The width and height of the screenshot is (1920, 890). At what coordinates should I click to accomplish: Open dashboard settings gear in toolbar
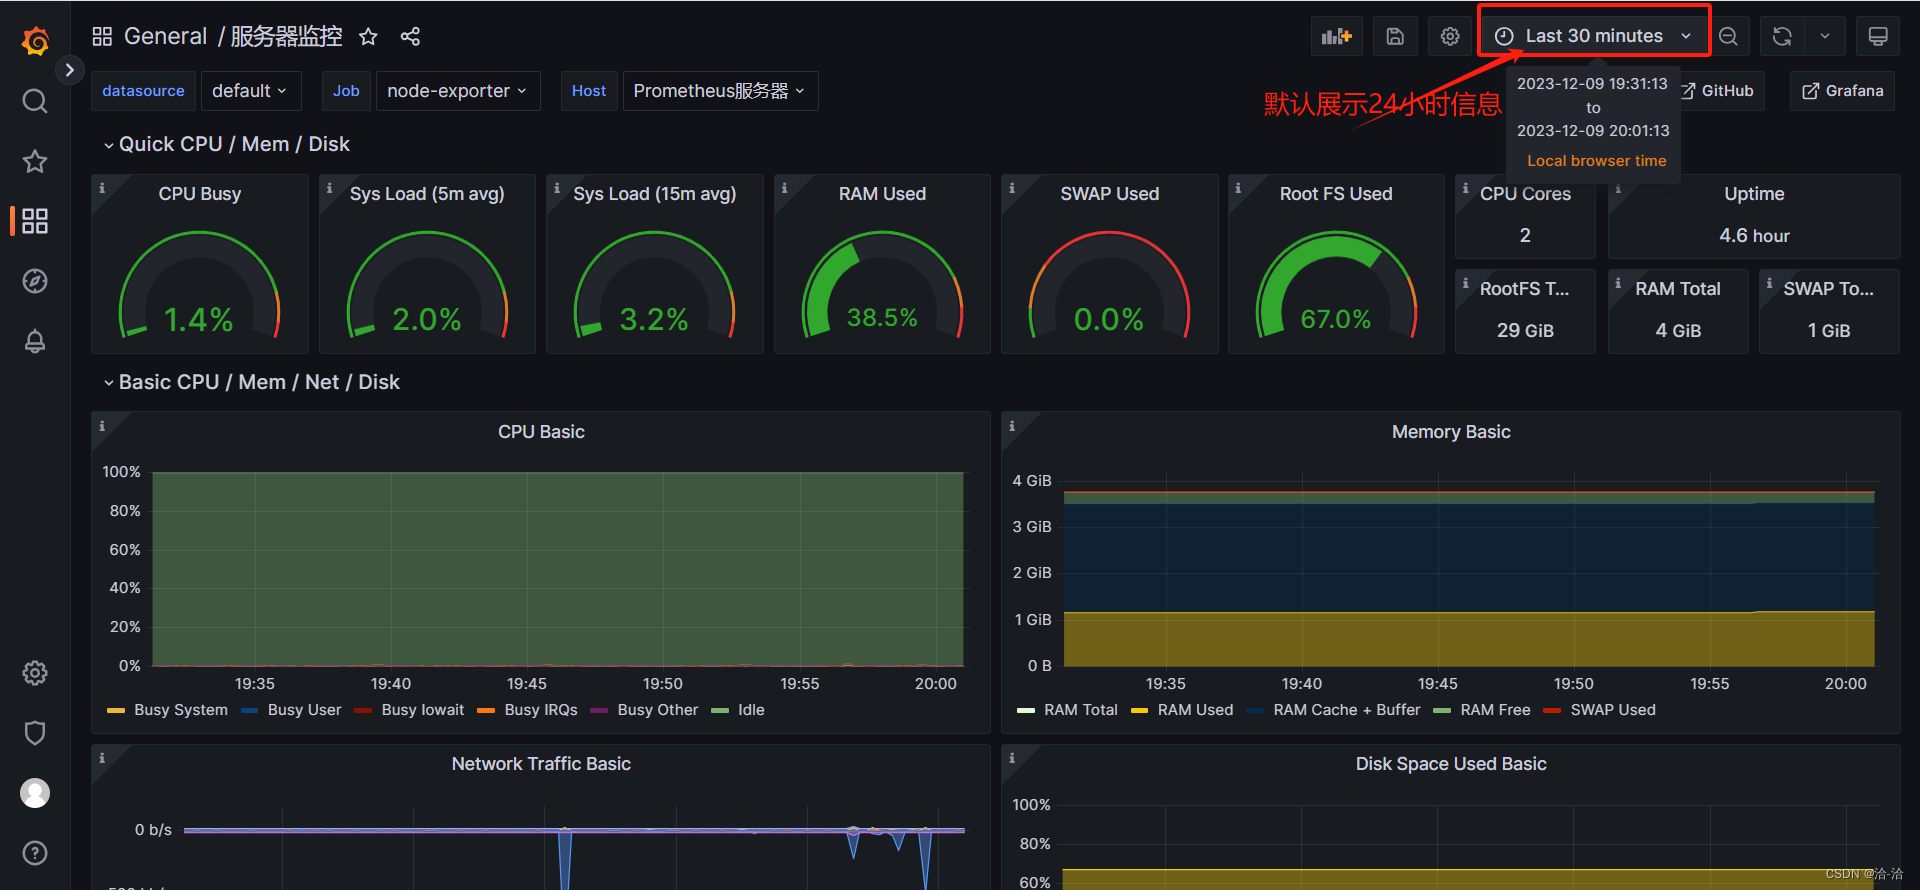click(1450, 37)
